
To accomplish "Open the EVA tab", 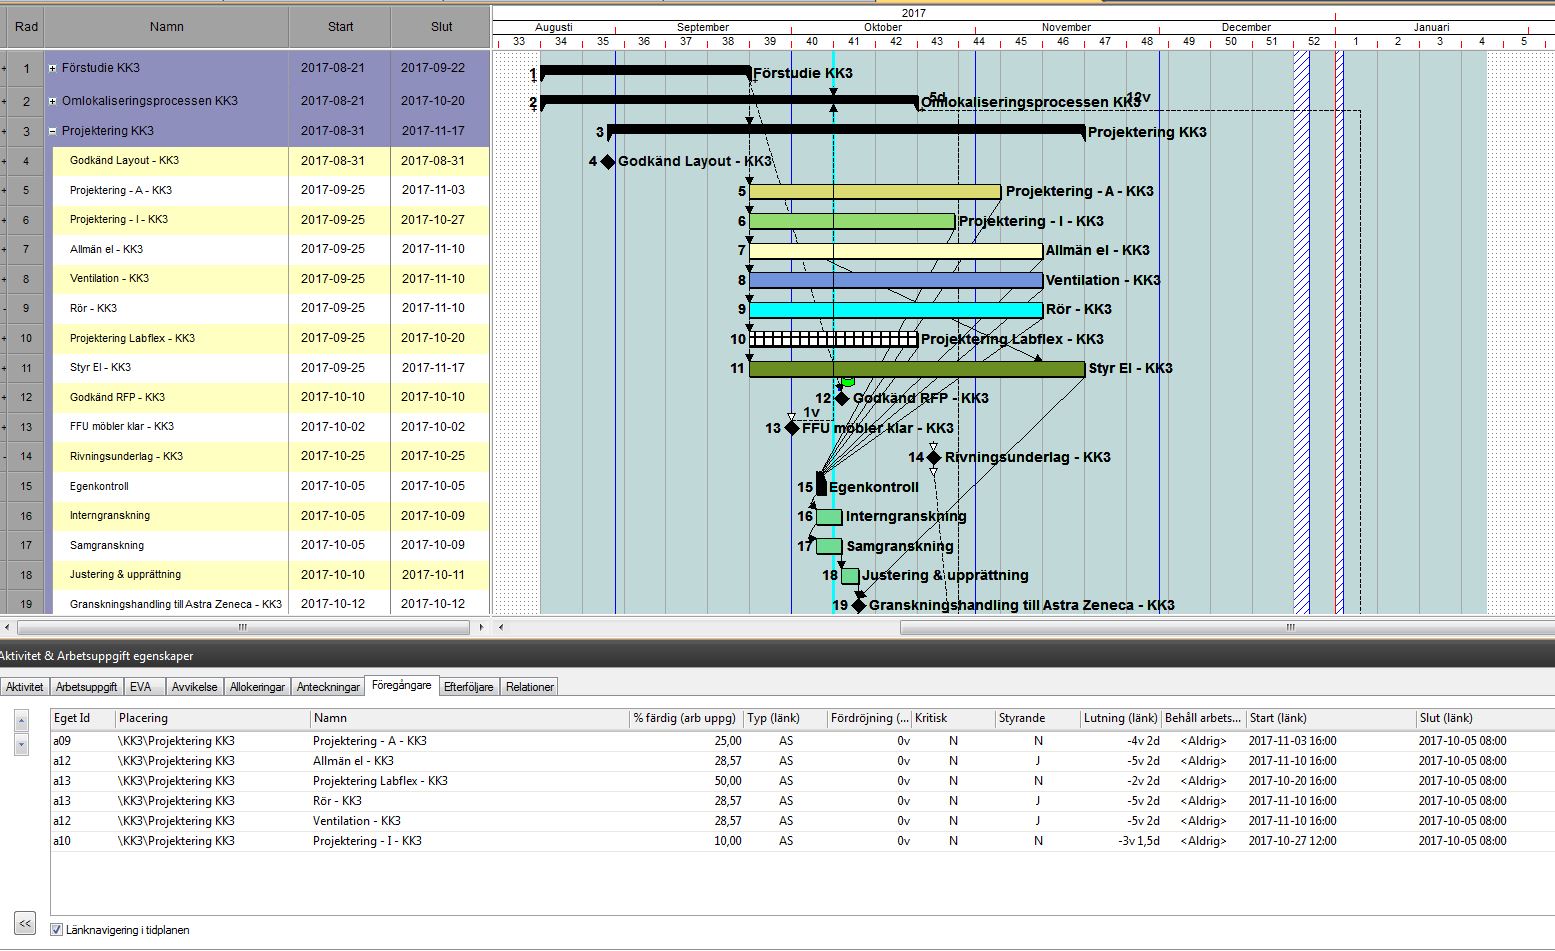I will [x=141, y=687].
